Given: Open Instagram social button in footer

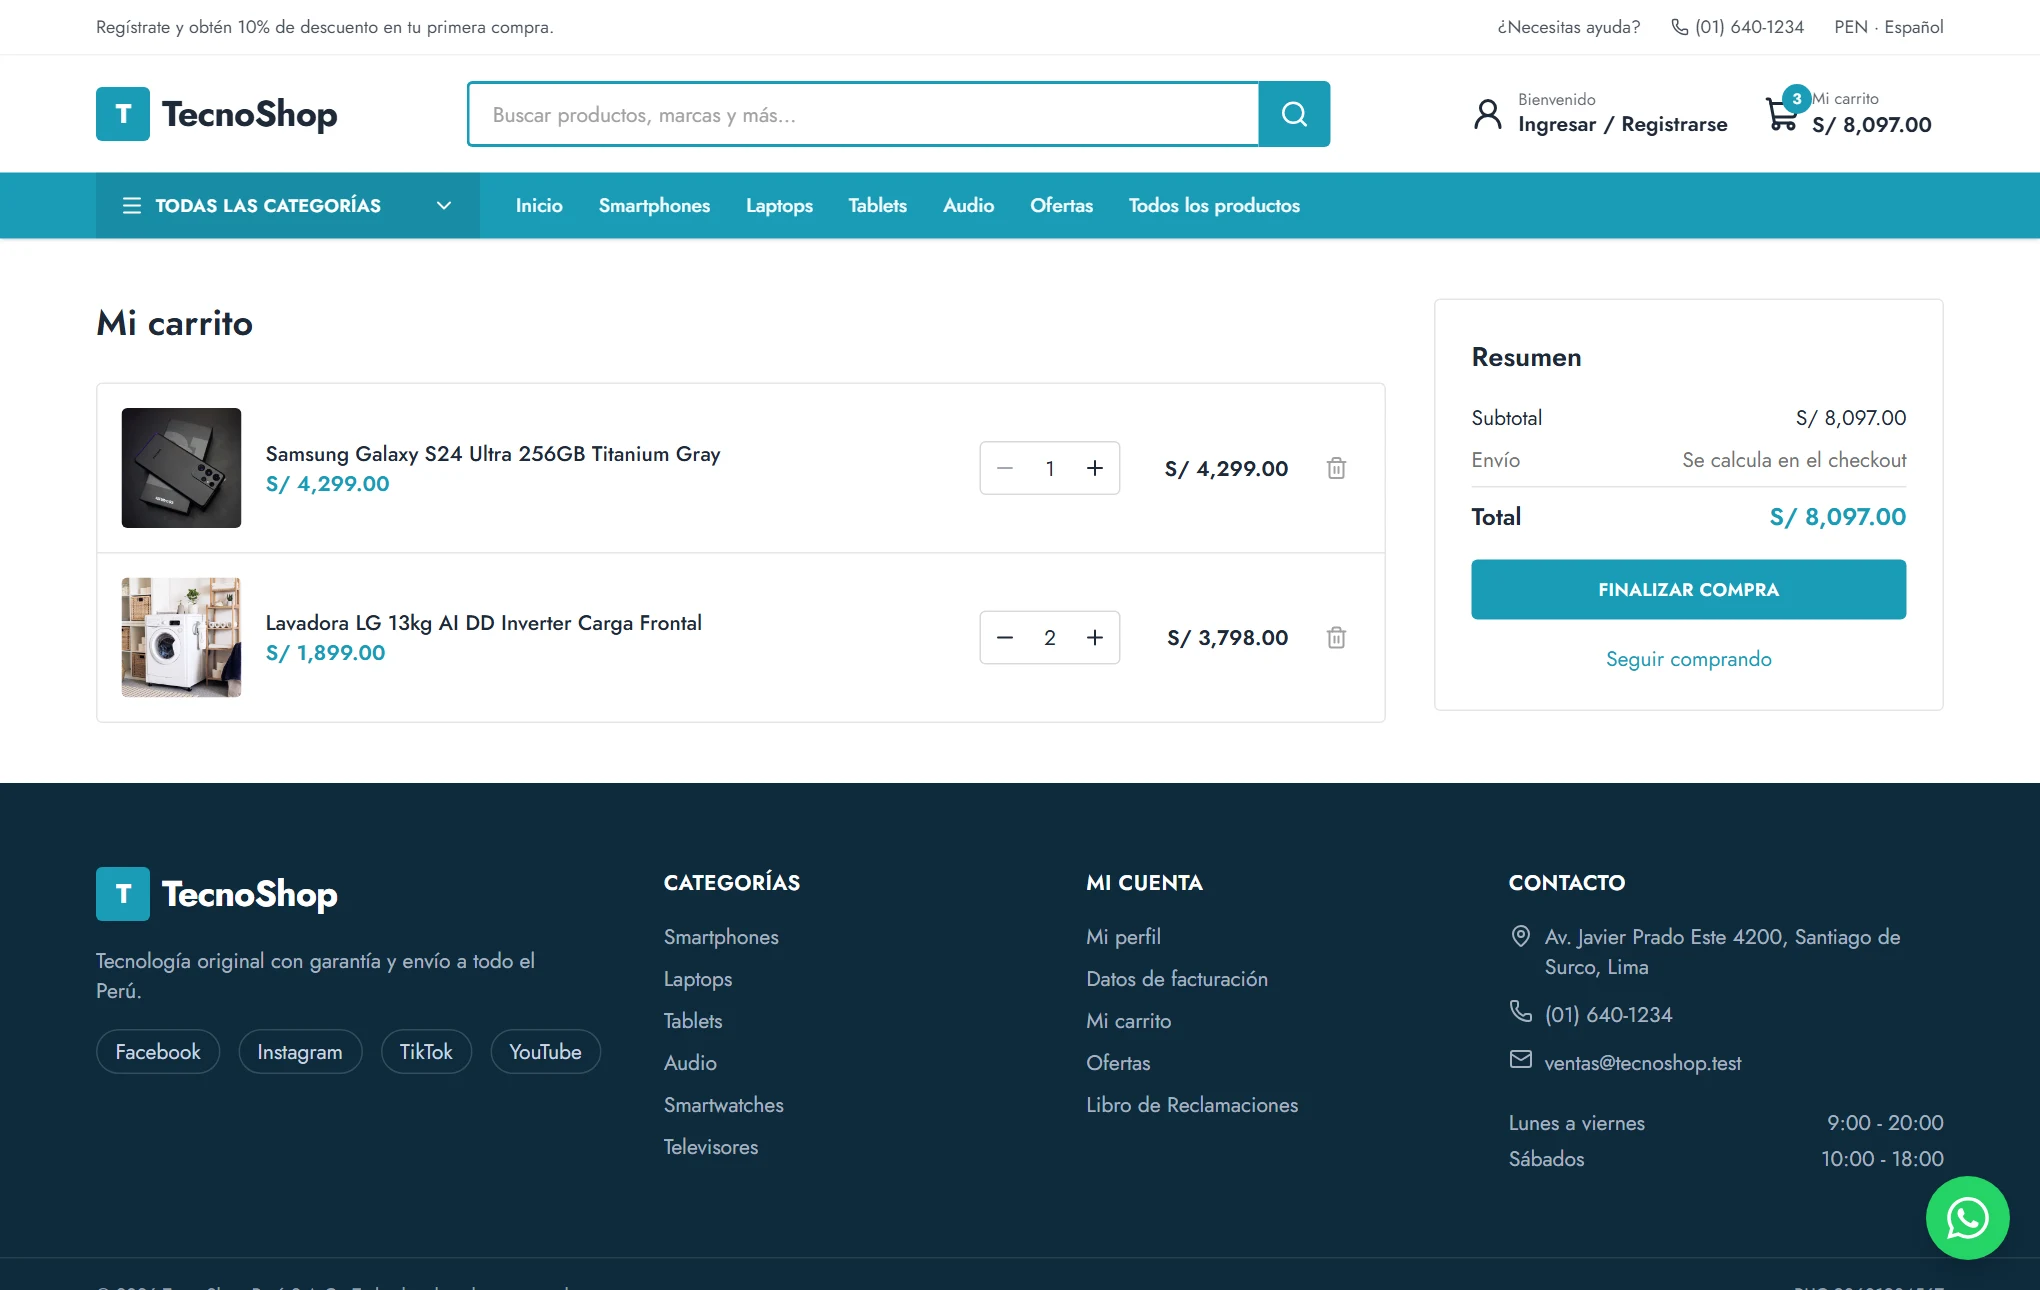Looking at the screenshot, I should pos(300,1052).
